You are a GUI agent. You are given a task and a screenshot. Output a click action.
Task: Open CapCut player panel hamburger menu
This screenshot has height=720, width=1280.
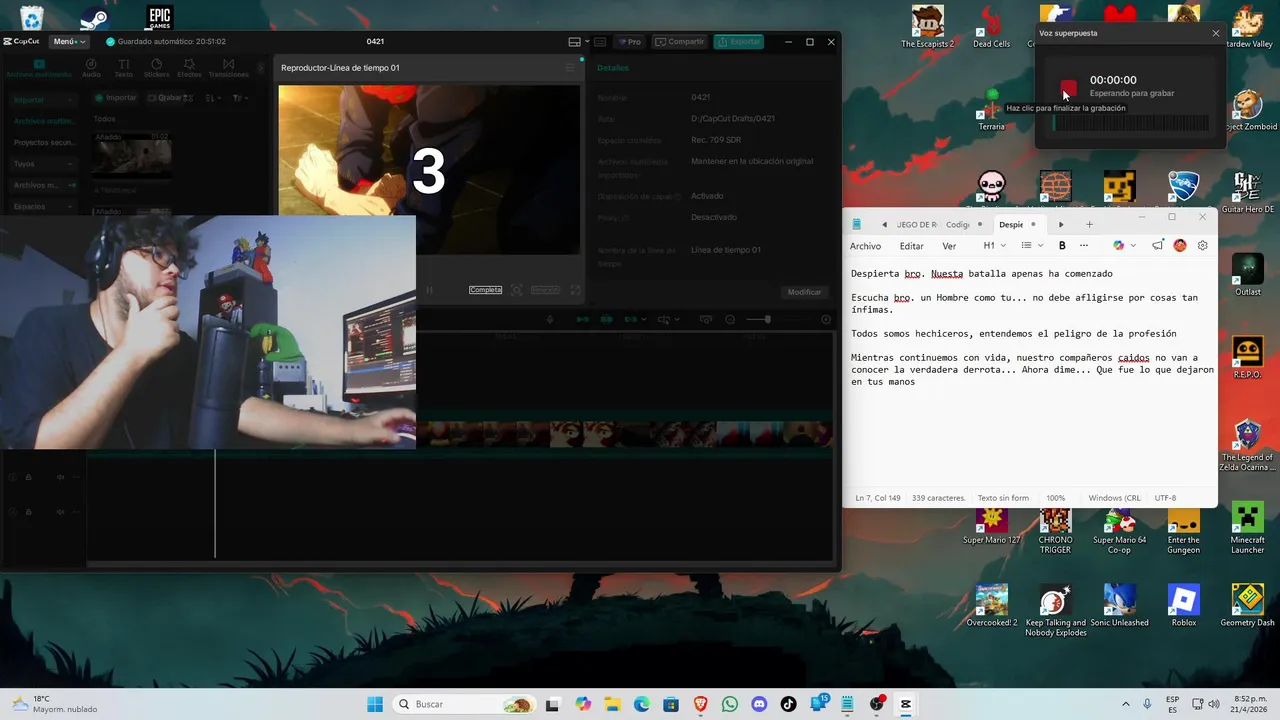tap(570, 67)
